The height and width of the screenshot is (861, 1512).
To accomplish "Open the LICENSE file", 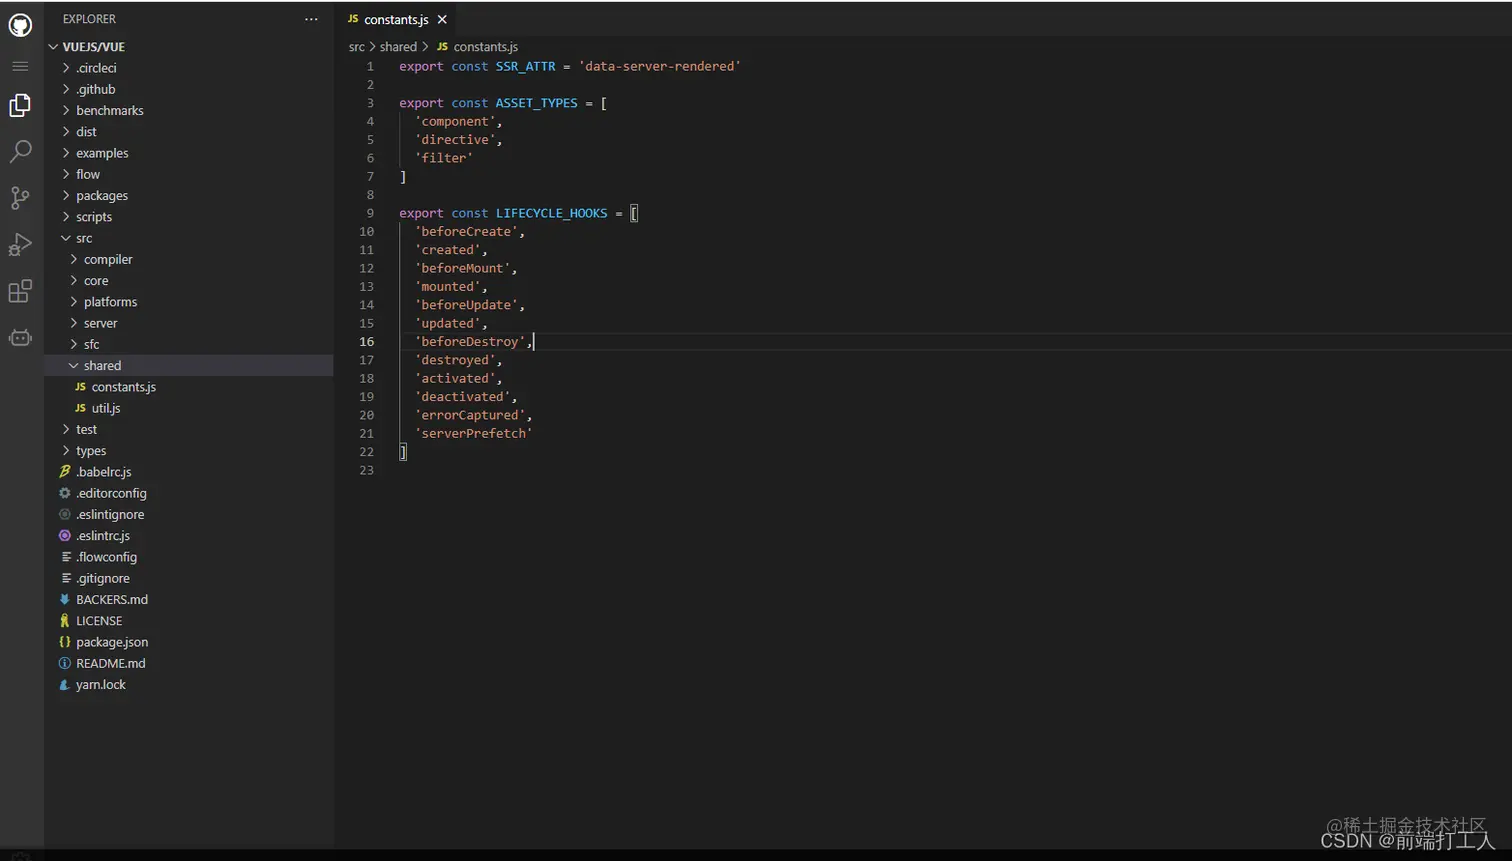I will click(x=188, y=621).
